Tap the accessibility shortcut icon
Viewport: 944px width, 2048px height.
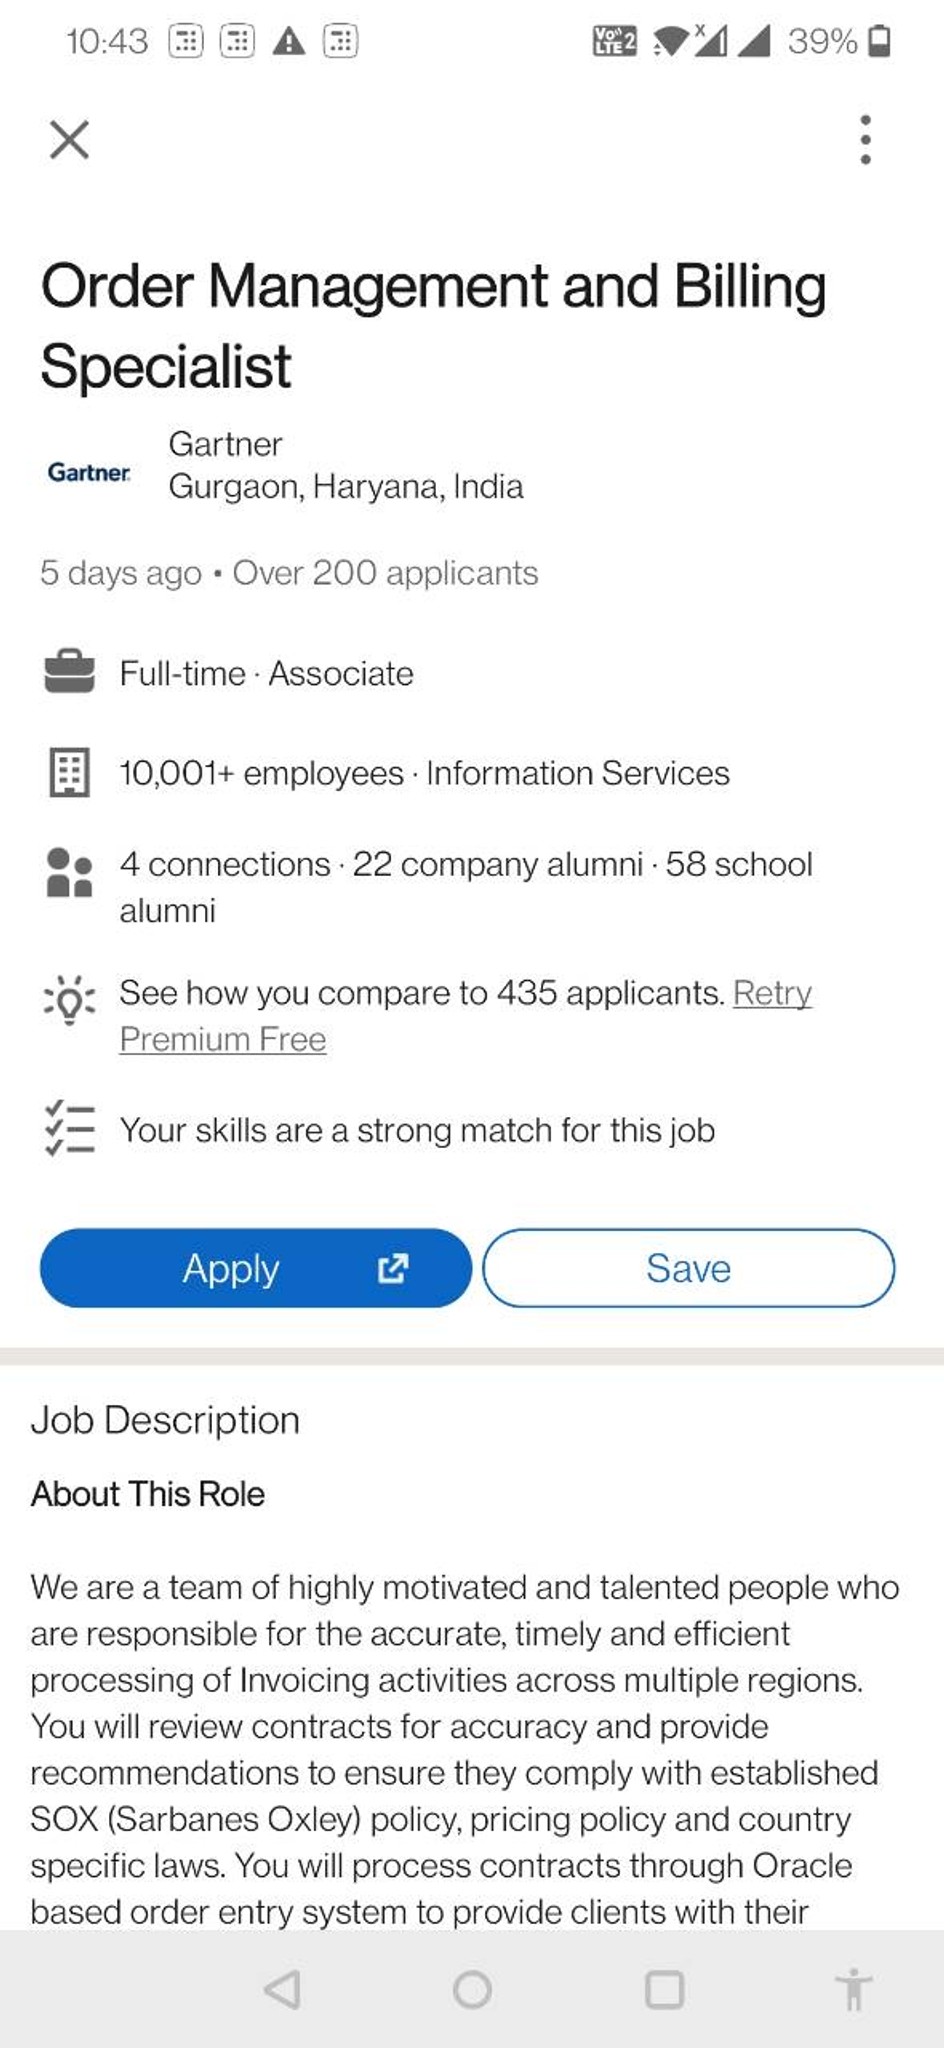point(853,1989)
